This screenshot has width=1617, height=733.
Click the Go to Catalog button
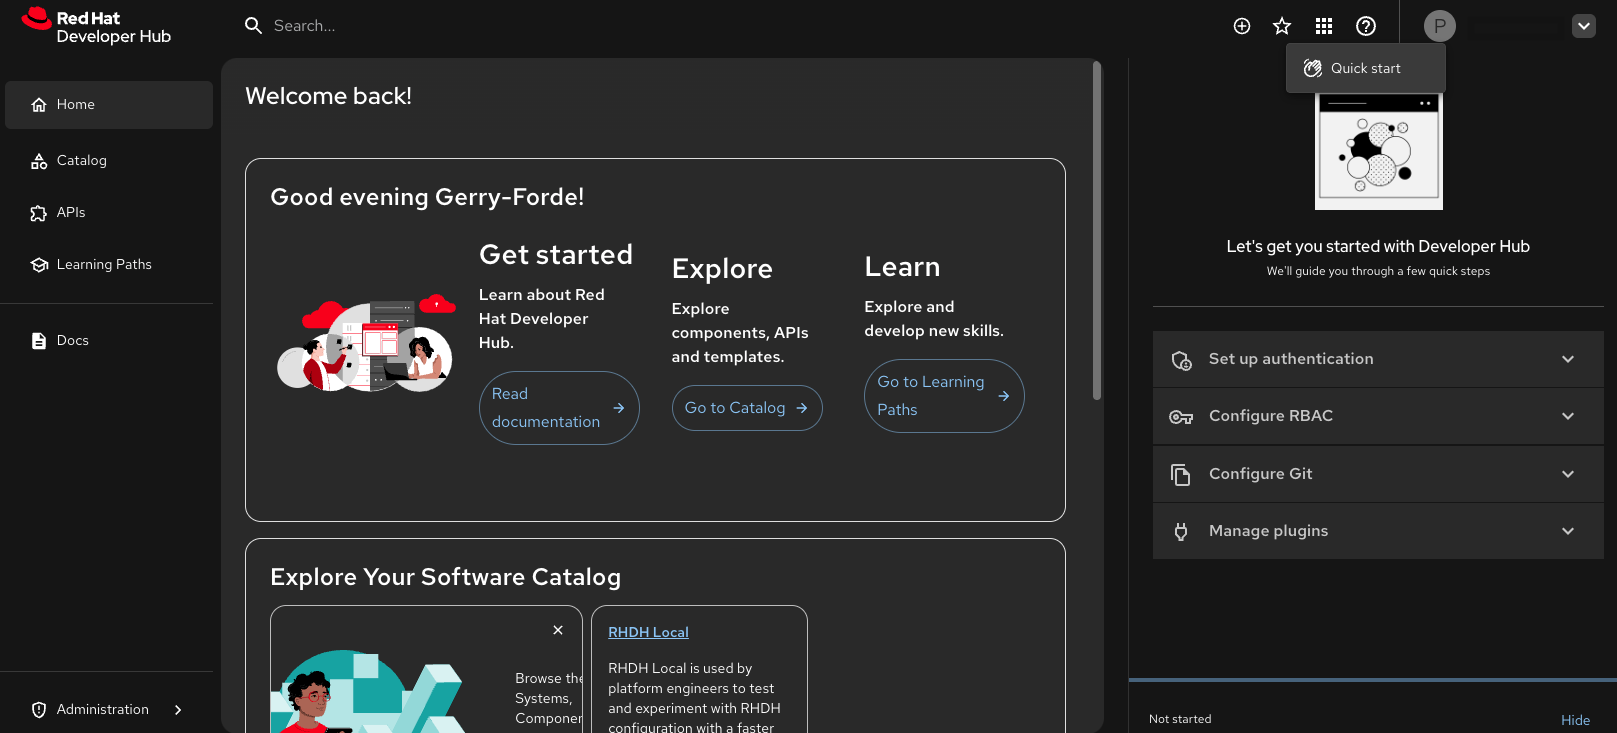(x=746, y=408)
